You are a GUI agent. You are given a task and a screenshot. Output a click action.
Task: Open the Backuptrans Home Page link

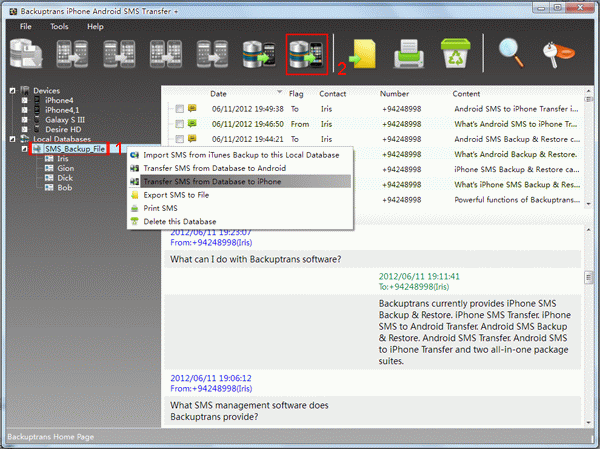coord(51,437)
